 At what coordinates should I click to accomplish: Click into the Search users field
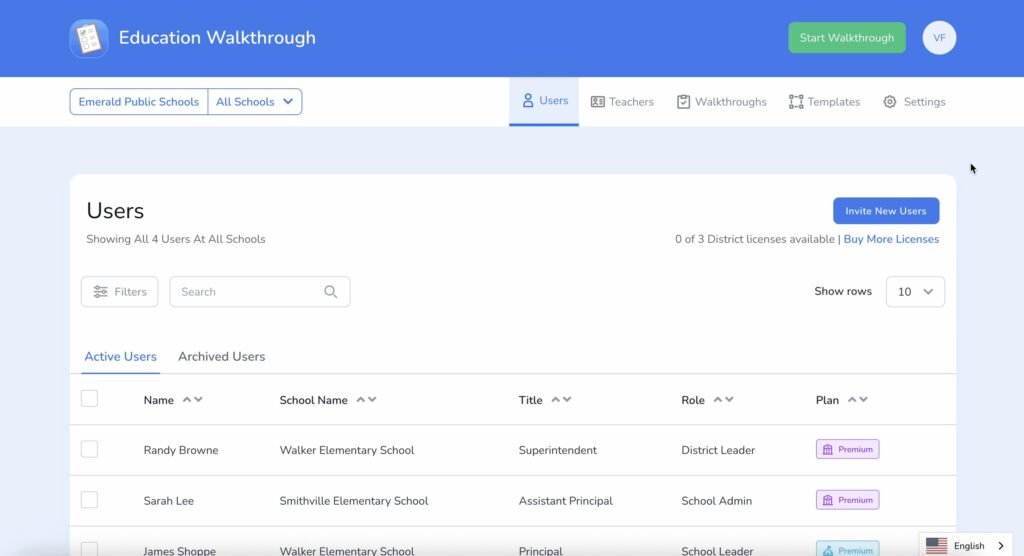245,292
